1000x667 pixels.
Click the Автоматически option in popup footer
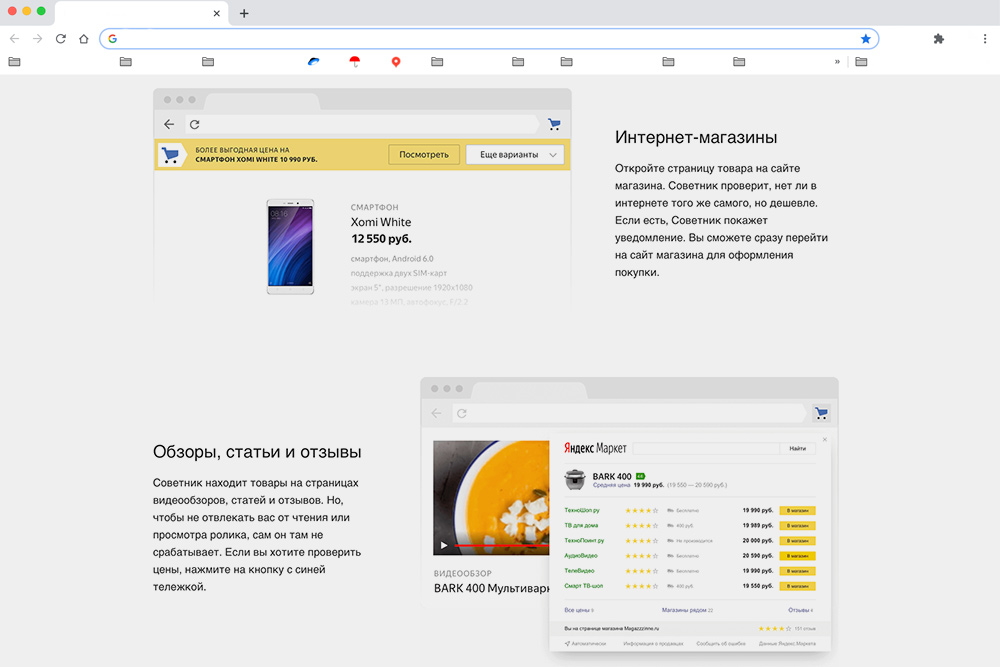[585, 643]
